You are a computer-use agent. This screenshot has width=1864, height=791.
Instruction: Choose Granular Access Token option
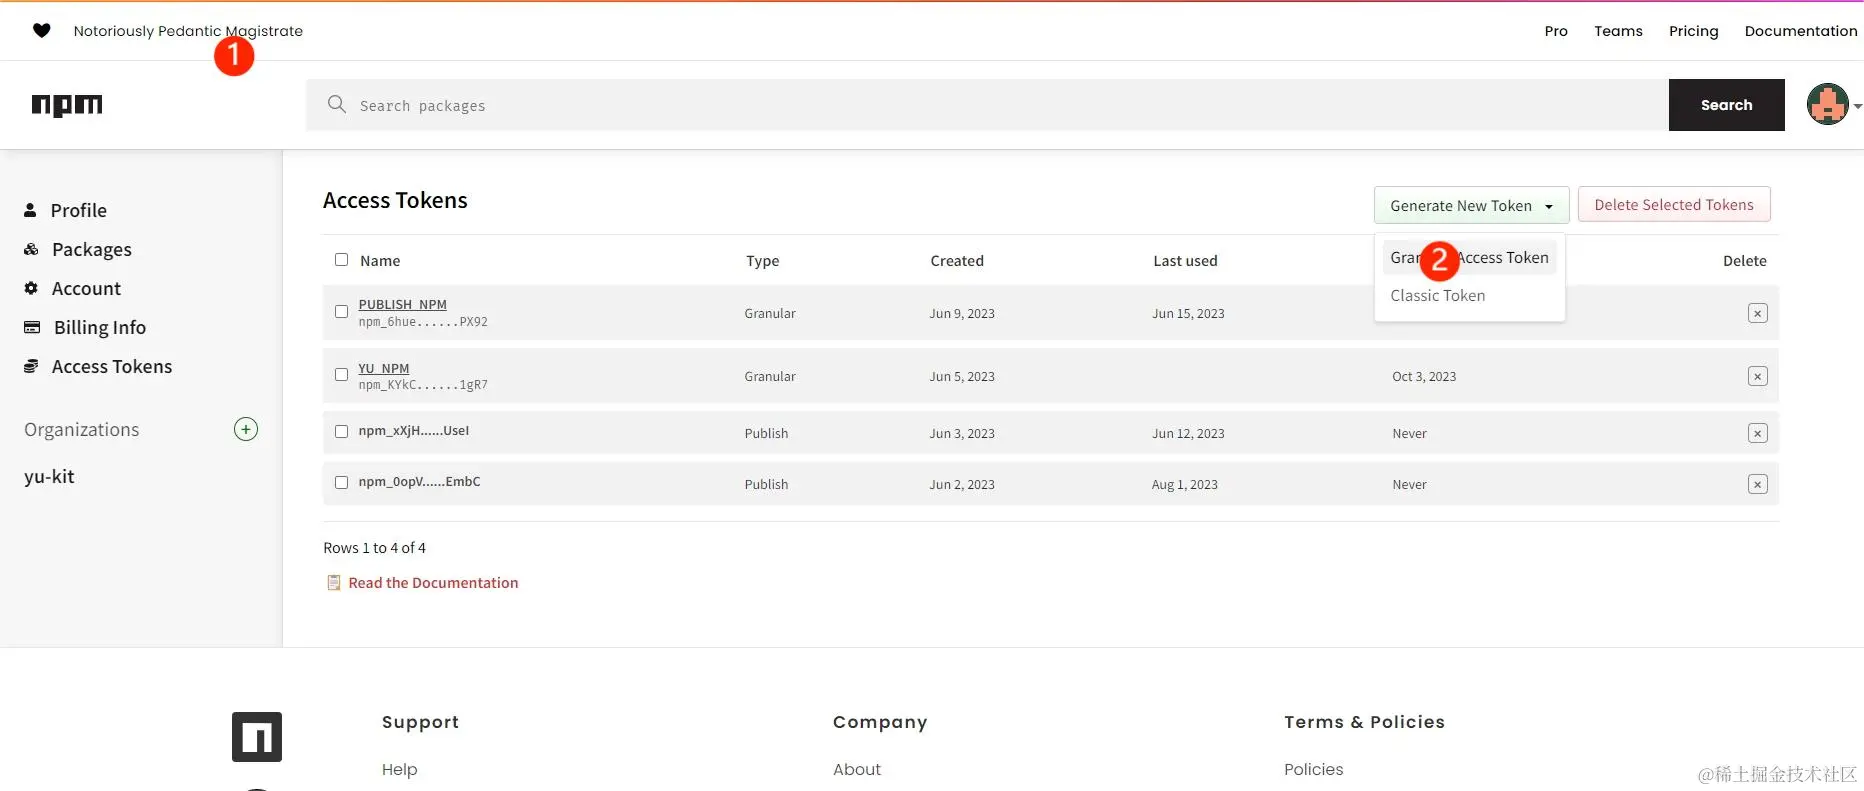click(x=1469, y=257)
